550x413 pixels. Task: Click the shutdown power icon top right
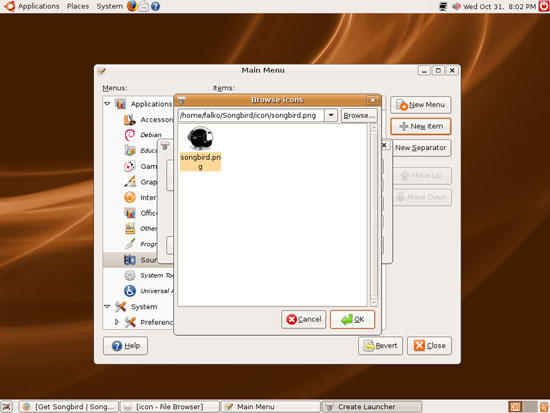(544, 6)
